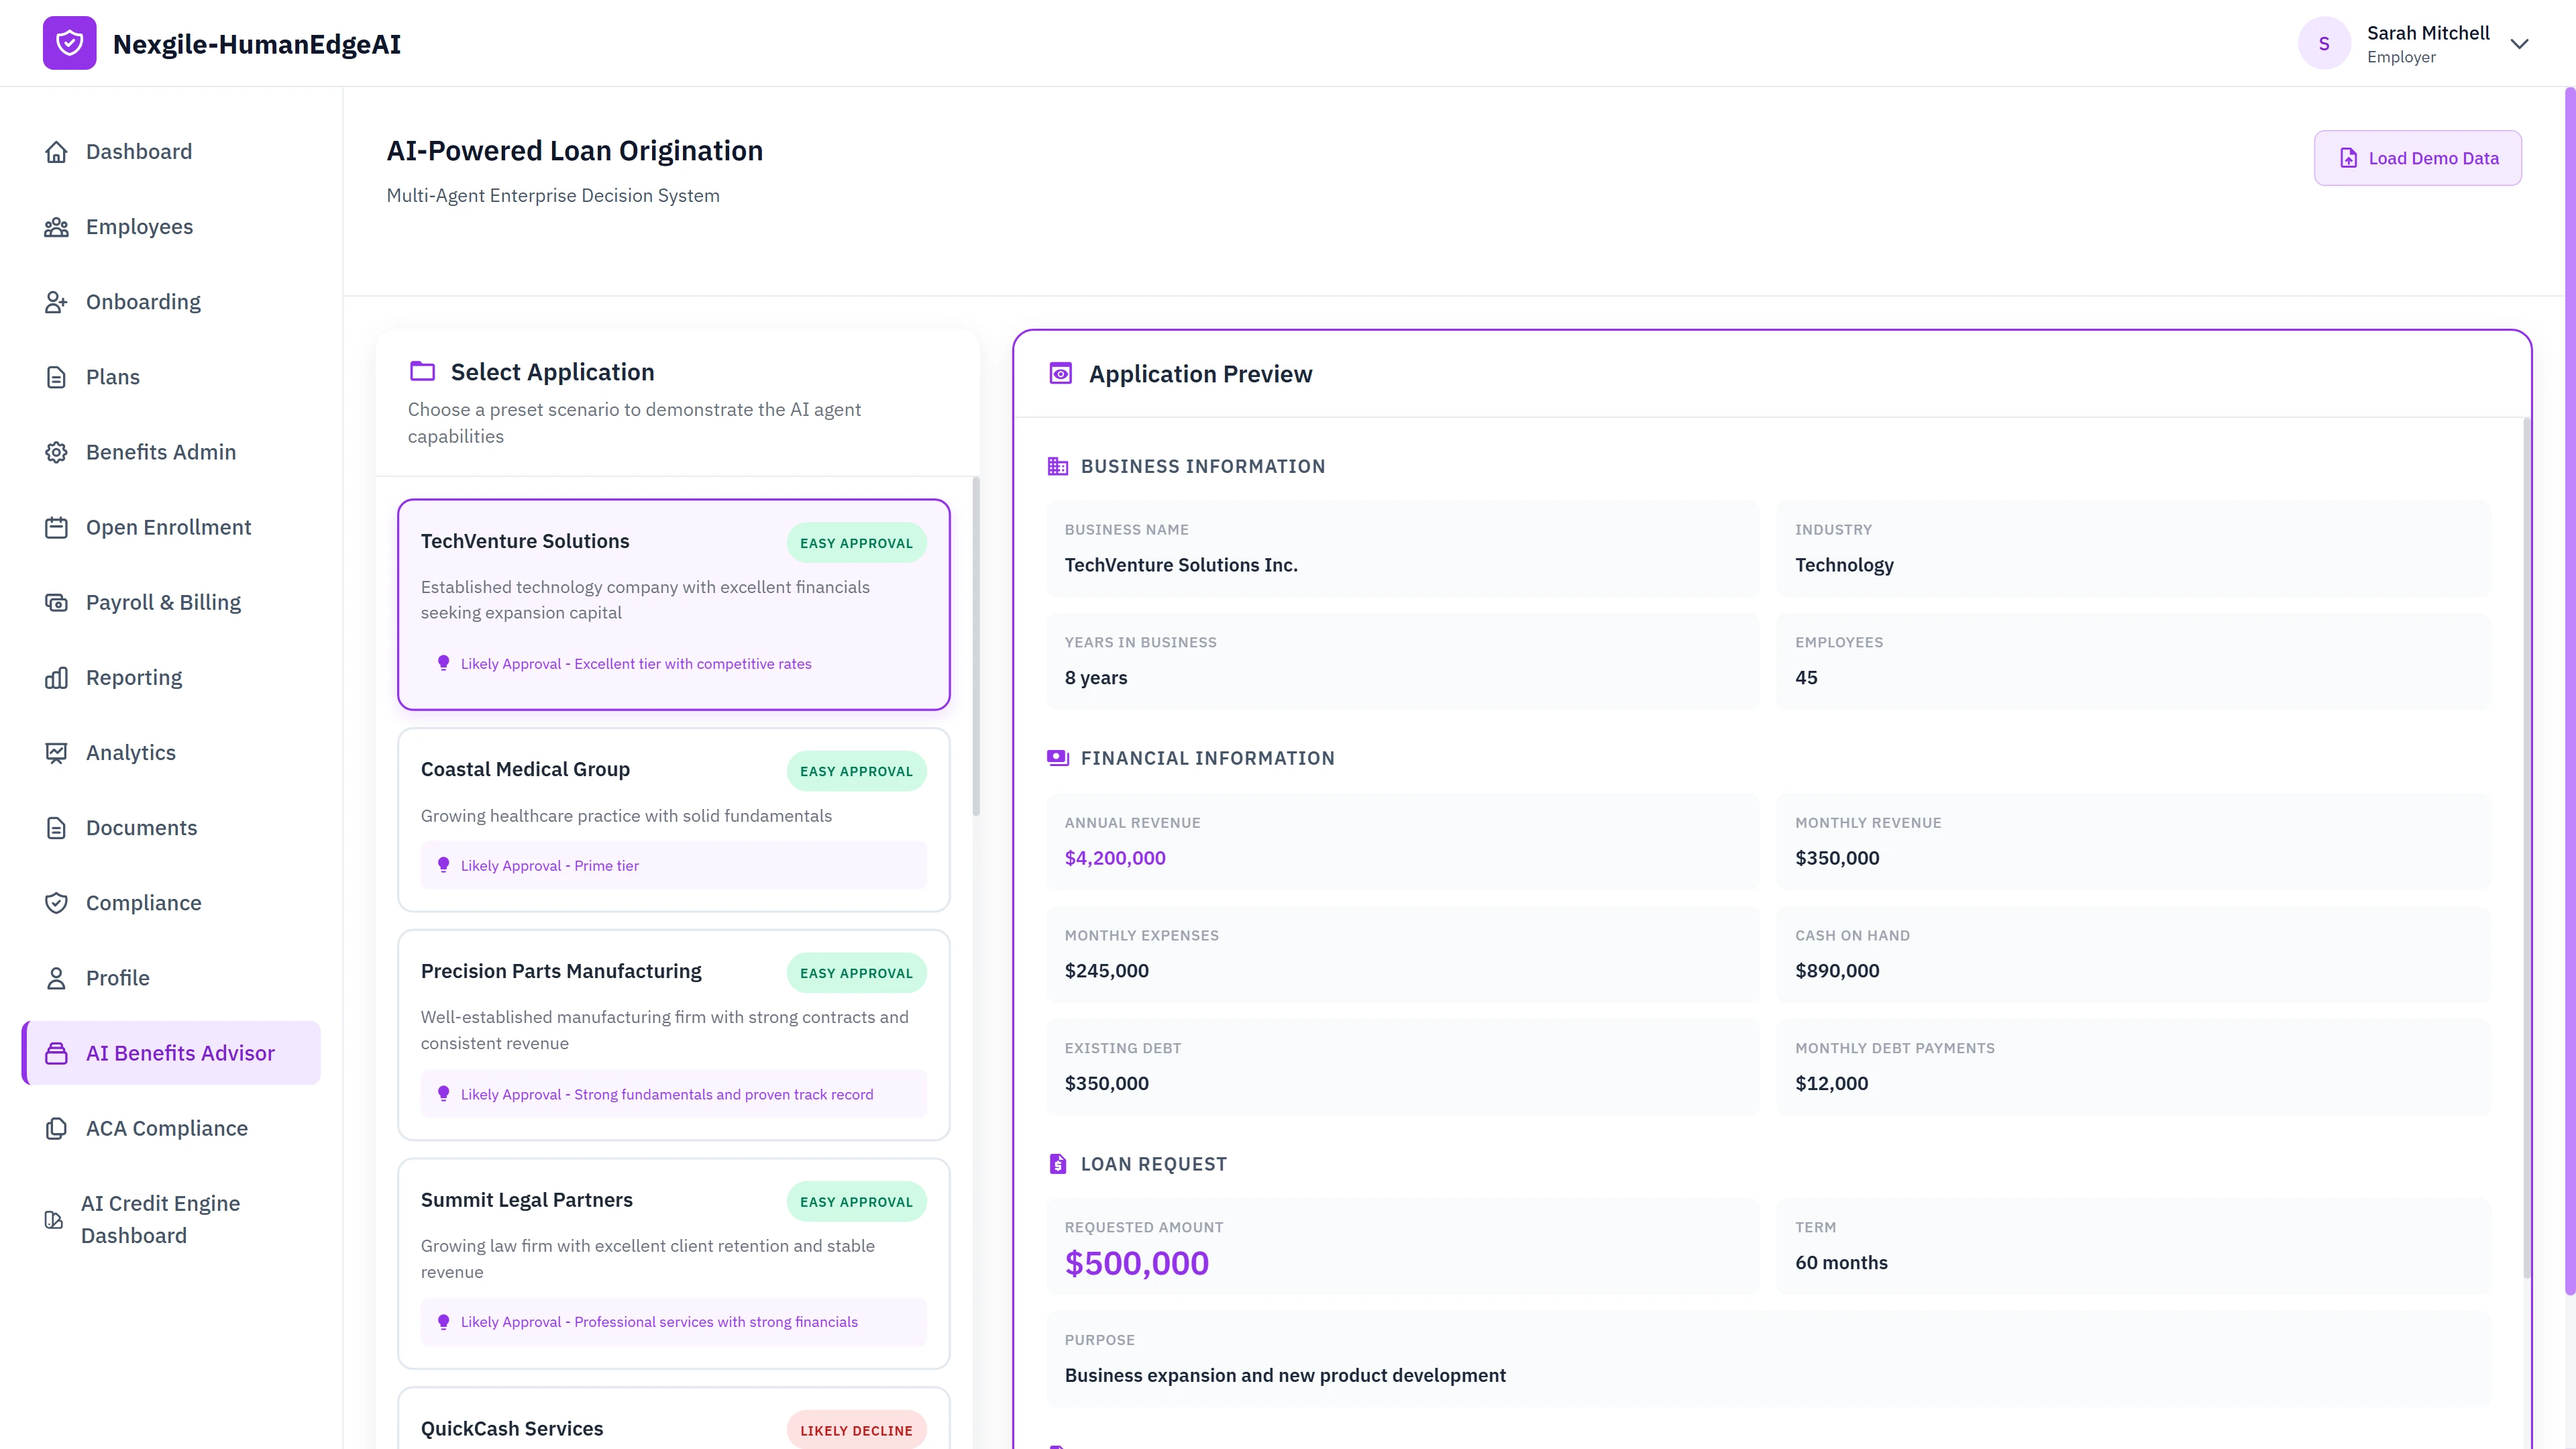Click the Compliance shield icon
The width and height of the screenshot is (2576, 1449).
tap(56, 902)
